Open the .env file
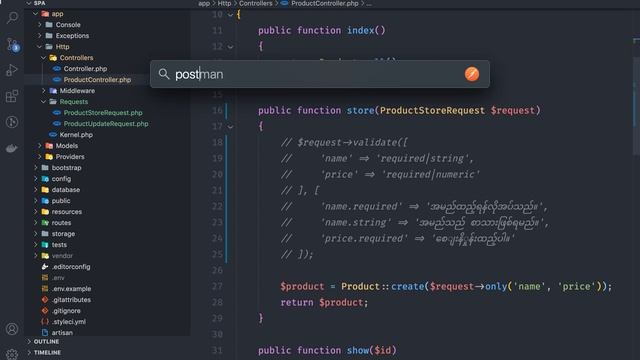Viewport: 640px width, 360px height. (58, 278)
